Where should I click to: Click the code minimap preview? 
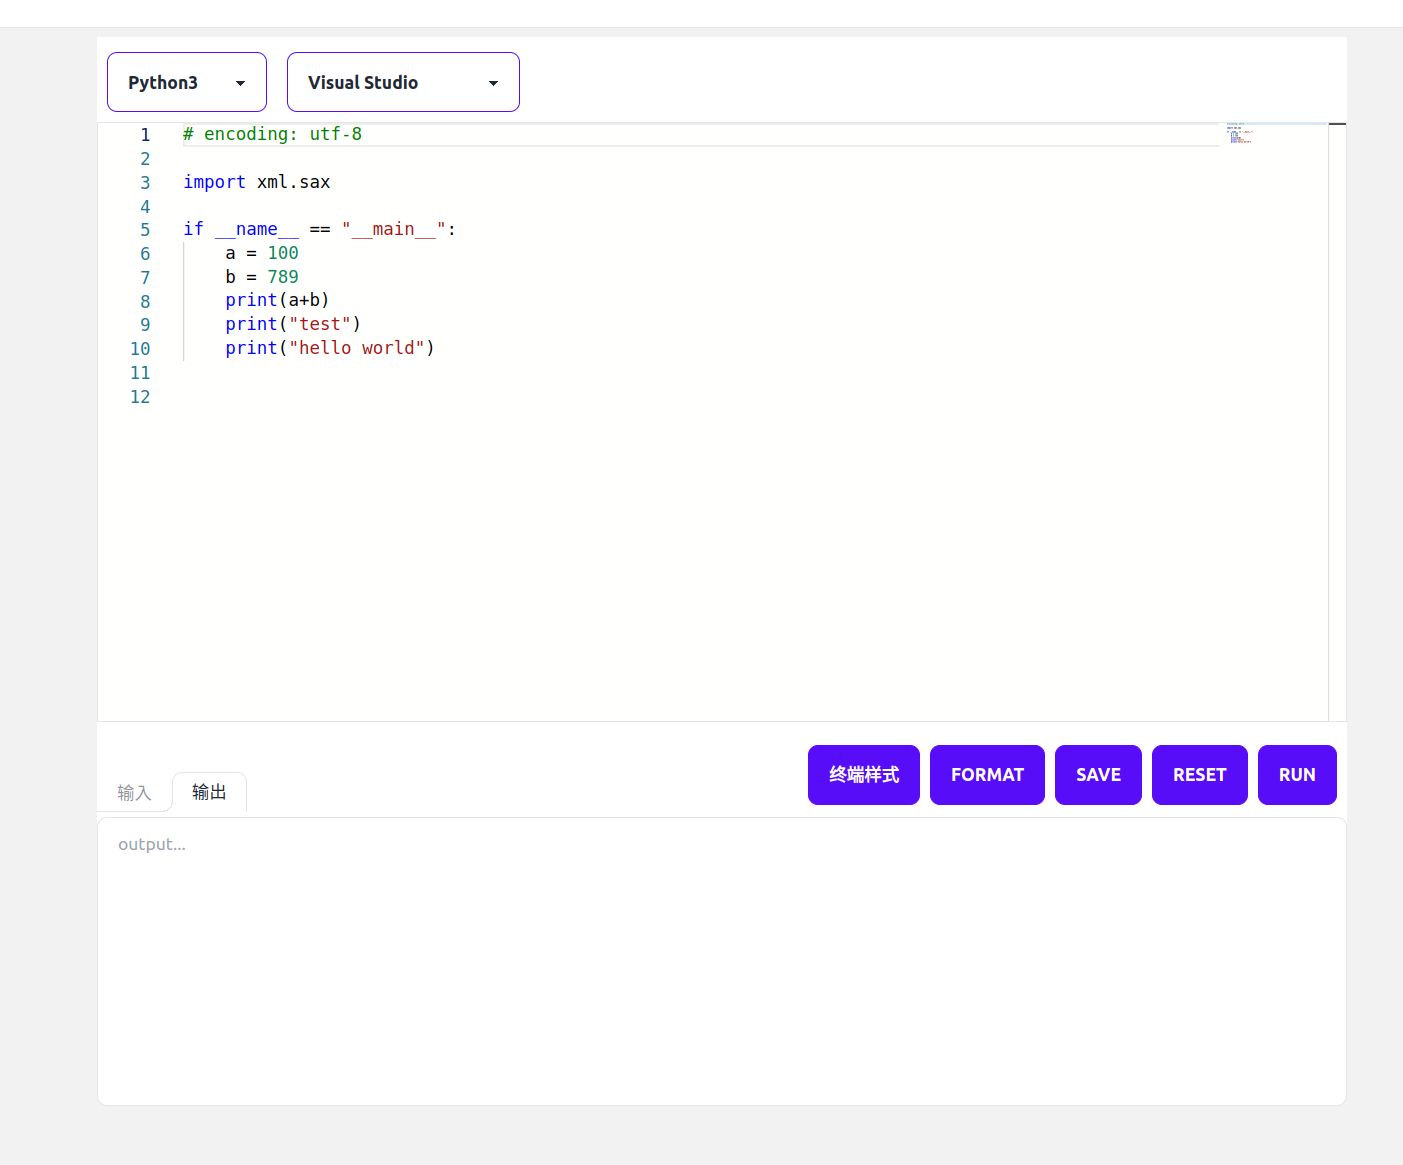pyautogui.click(x=1239, y=134)
